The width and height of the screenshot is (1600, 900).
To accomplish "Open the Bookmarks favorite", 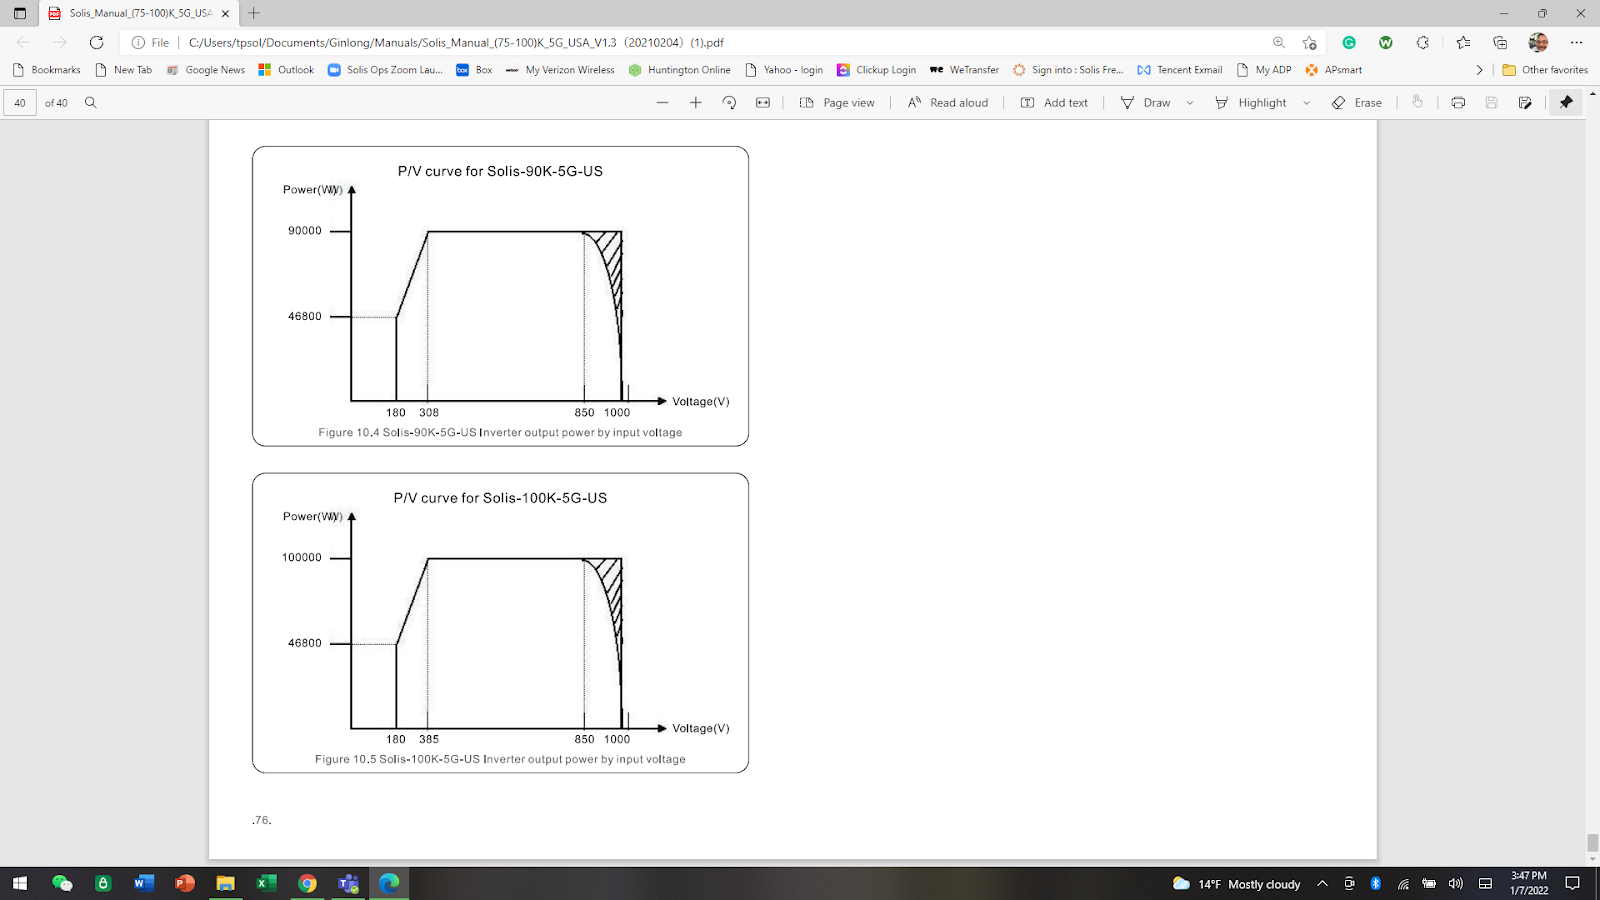I will point(46,70).
